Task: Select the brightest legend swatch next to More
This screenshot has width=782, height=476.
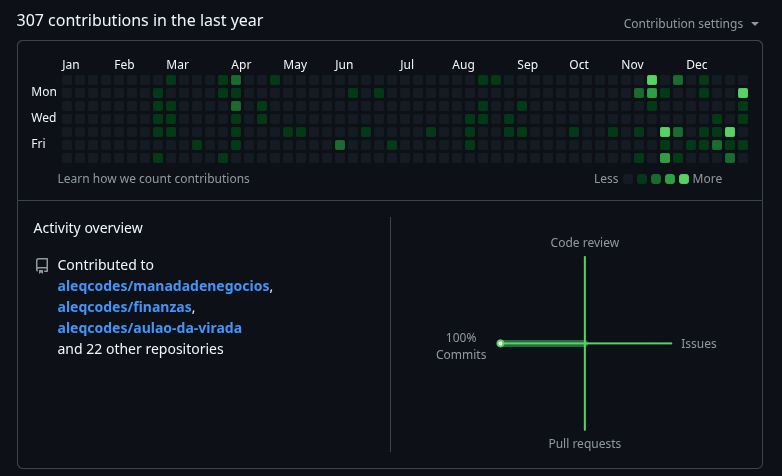Action: click(x=684, y=179)
